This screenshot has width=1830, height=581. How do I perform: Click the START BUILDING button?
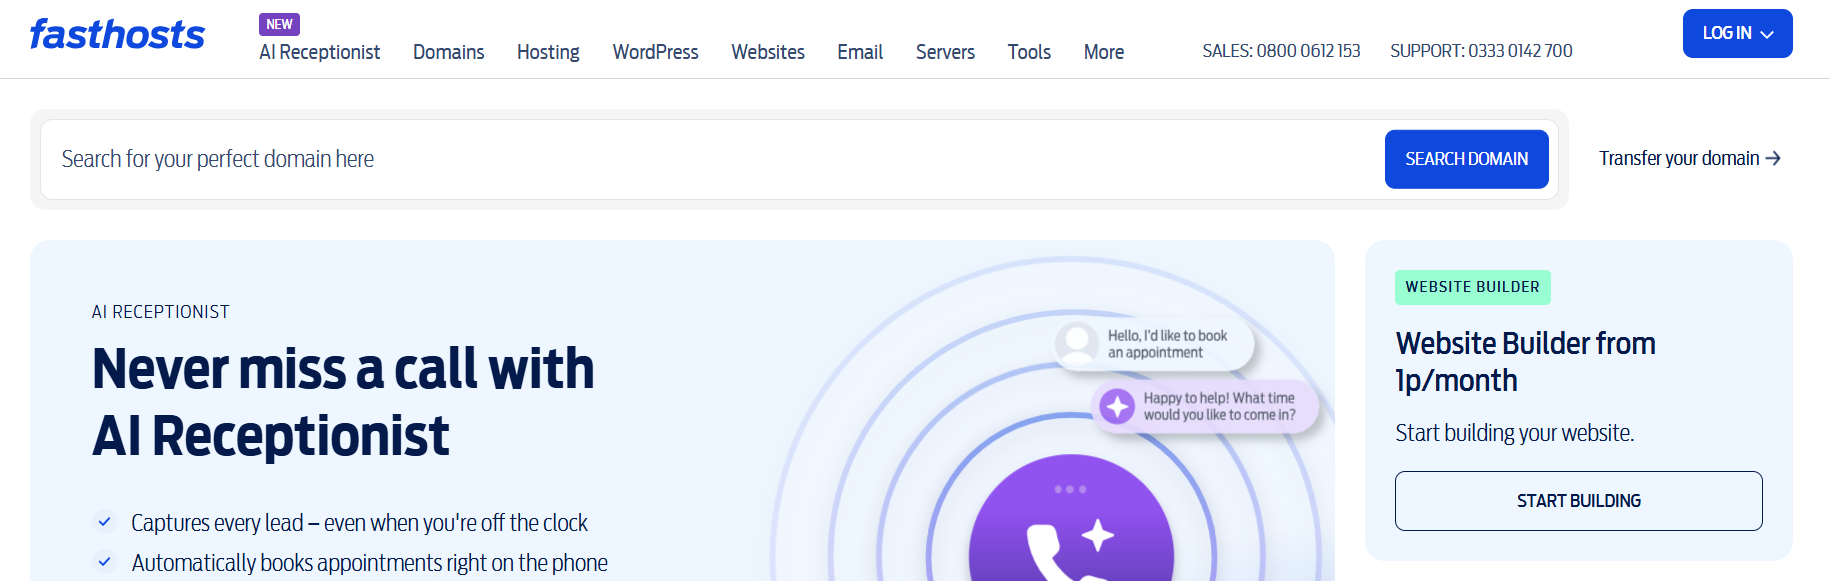1579,501
